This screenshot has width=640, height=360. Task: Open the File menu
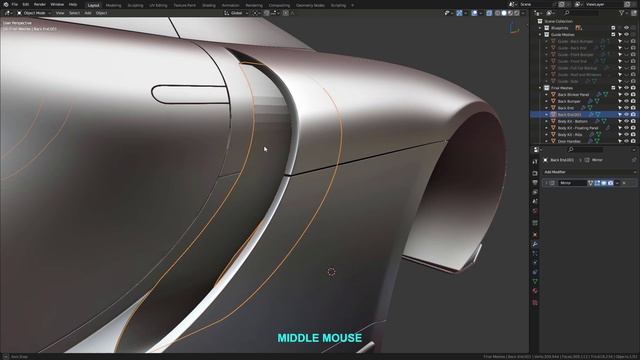pos(15,4)
